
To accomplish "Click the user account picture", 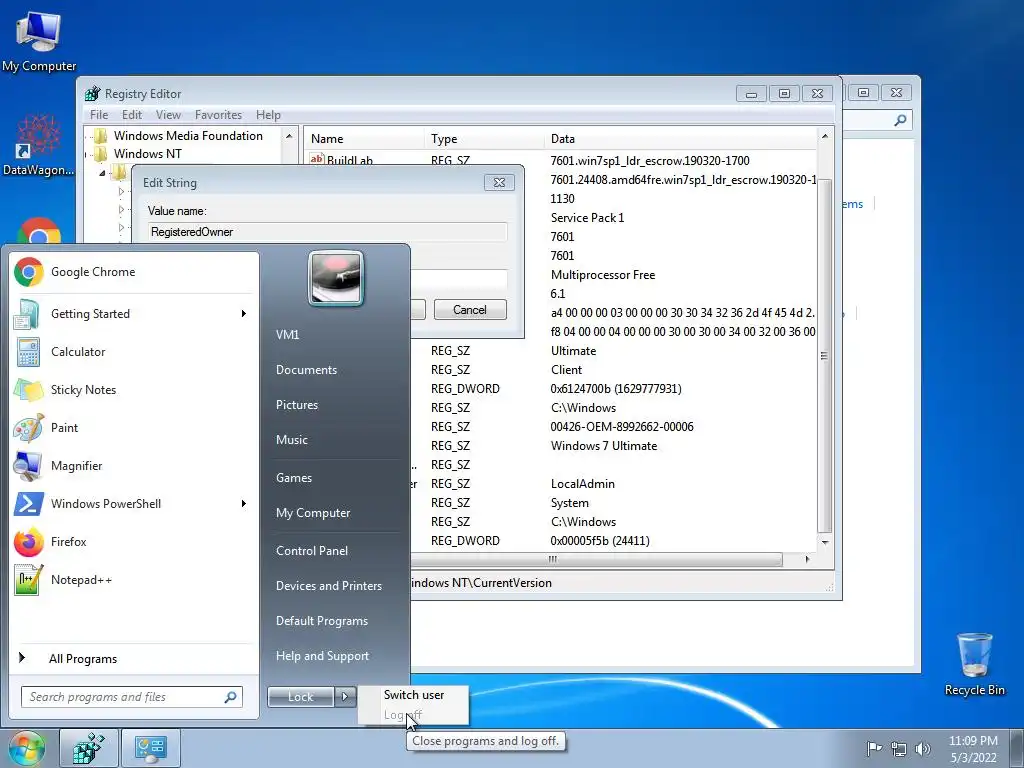I will pos(336,278).
